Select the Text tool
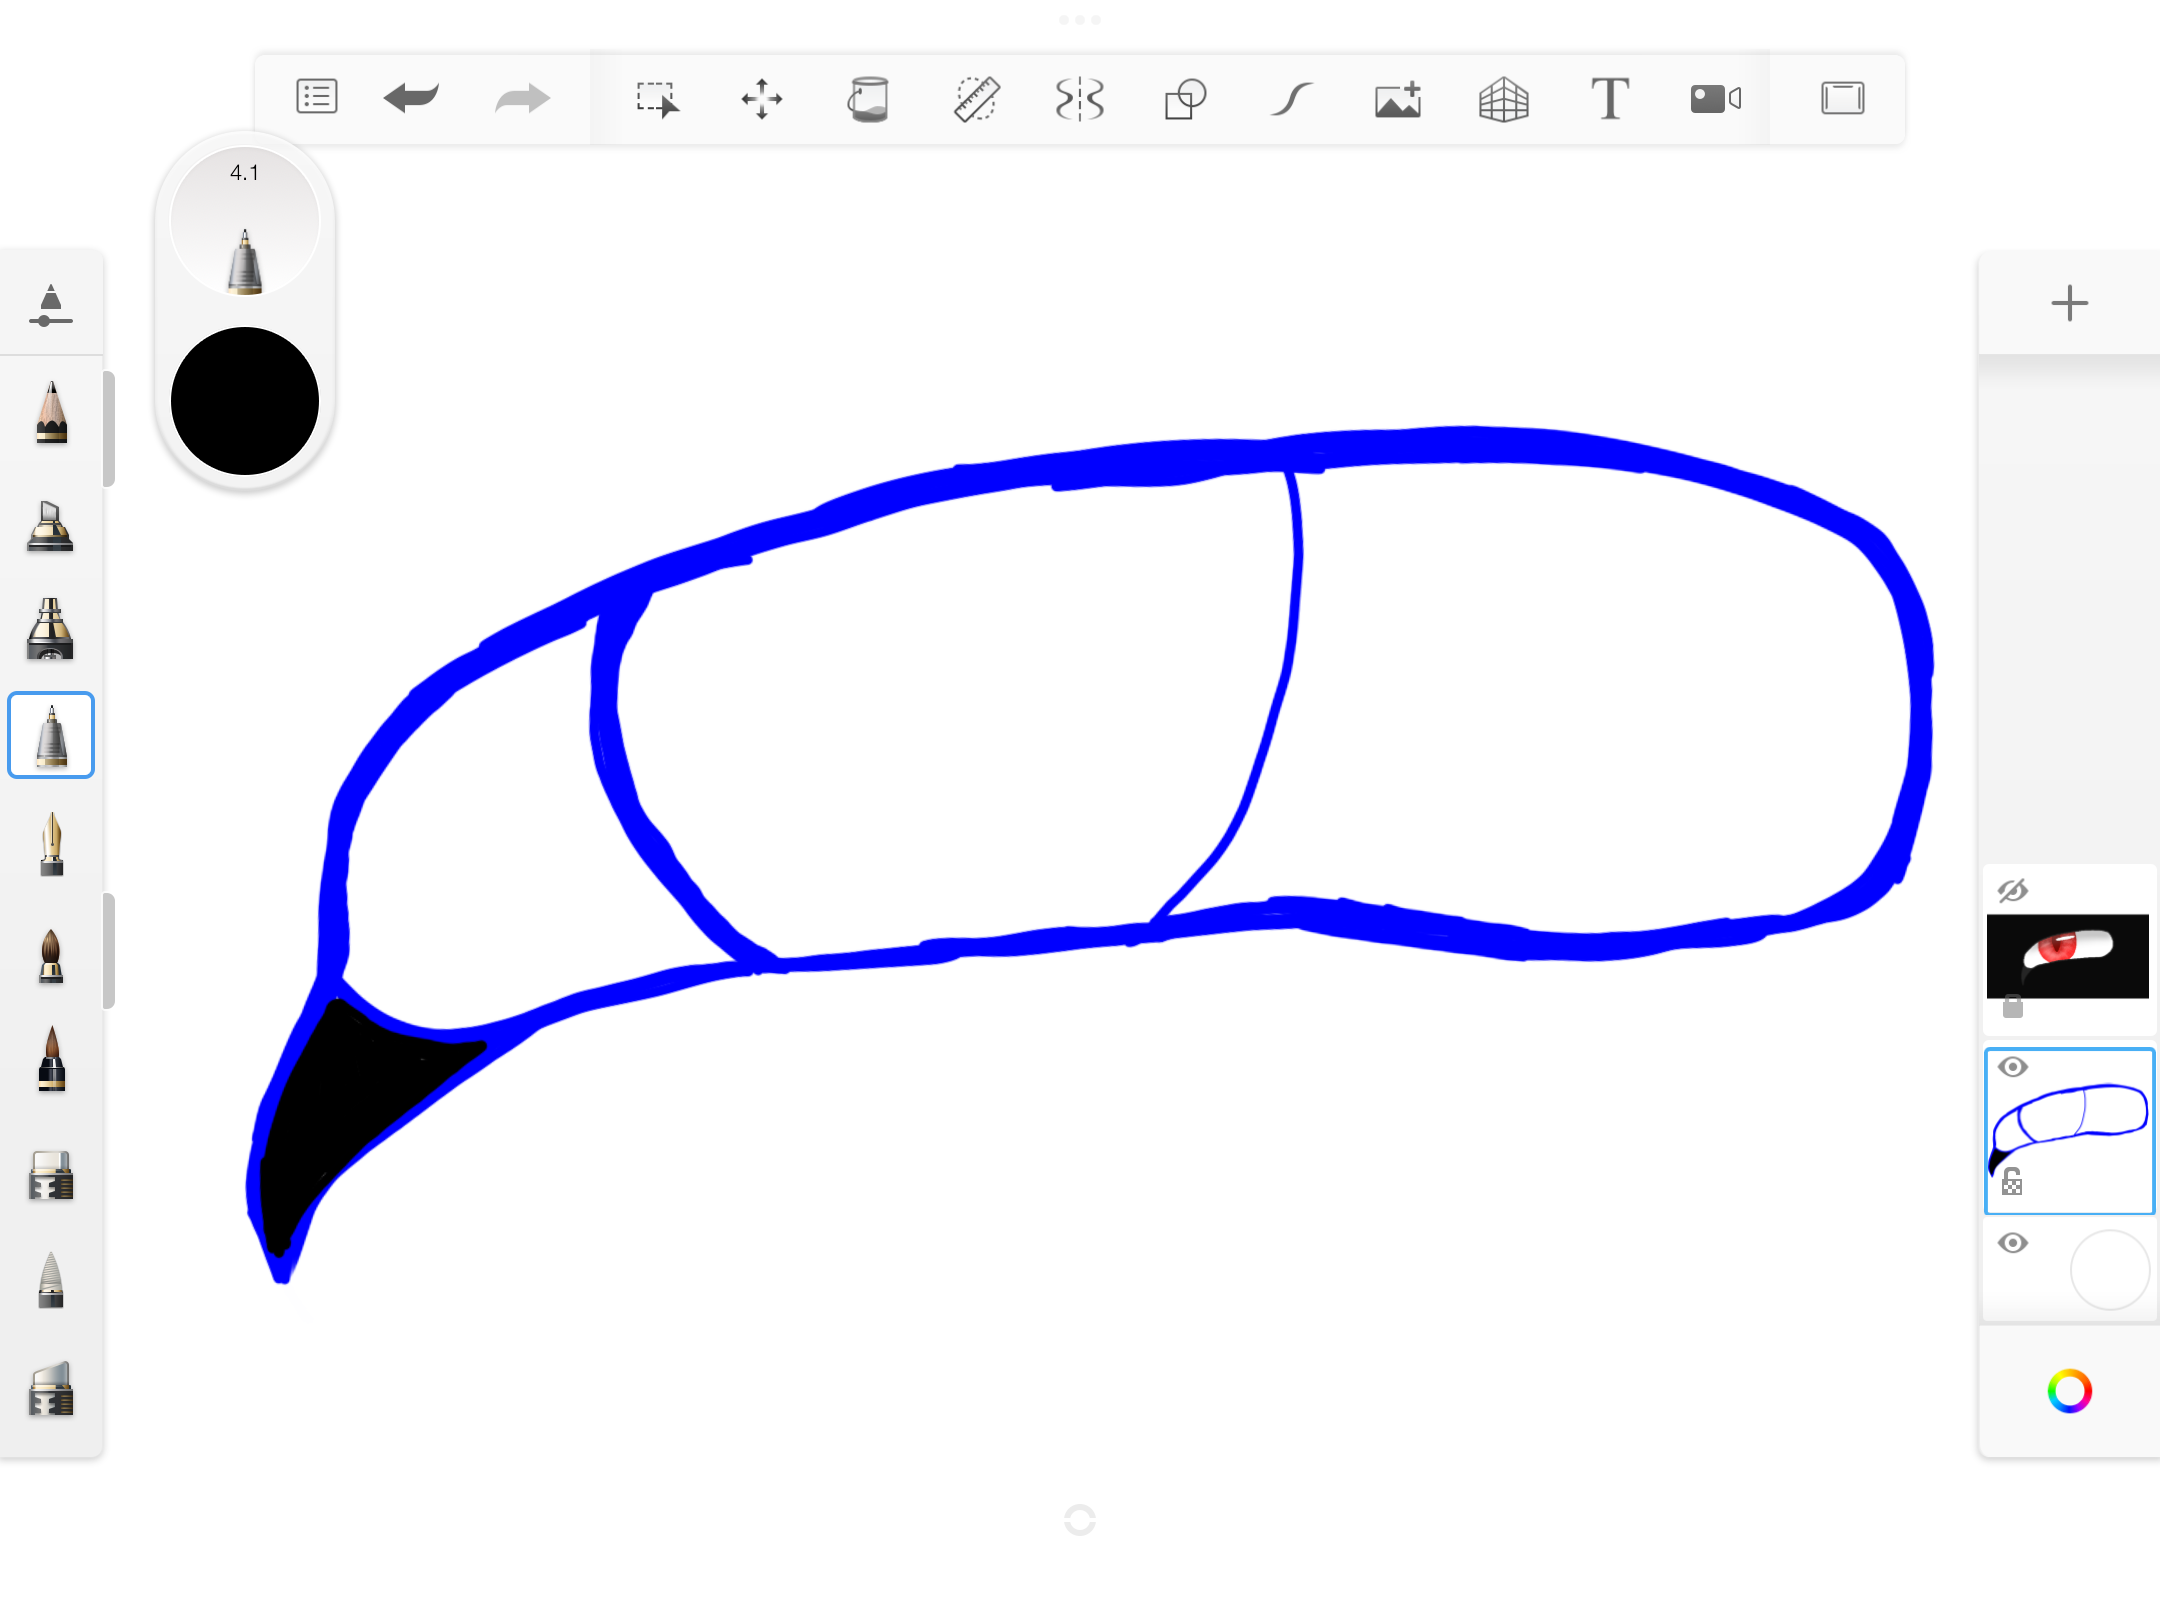 1610,99
